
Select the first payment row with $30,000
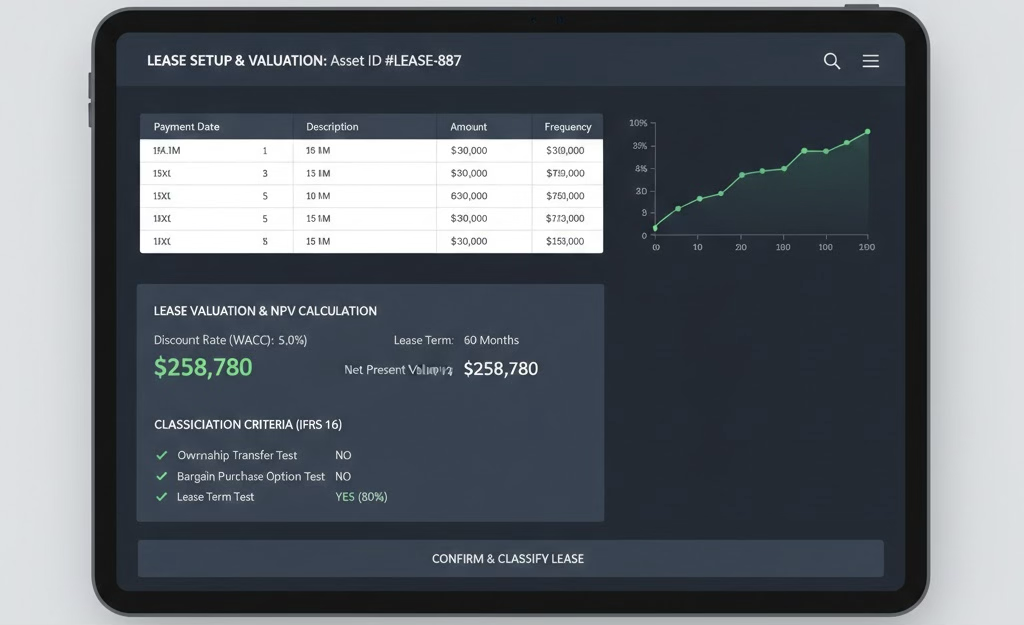tap(370, 150)
